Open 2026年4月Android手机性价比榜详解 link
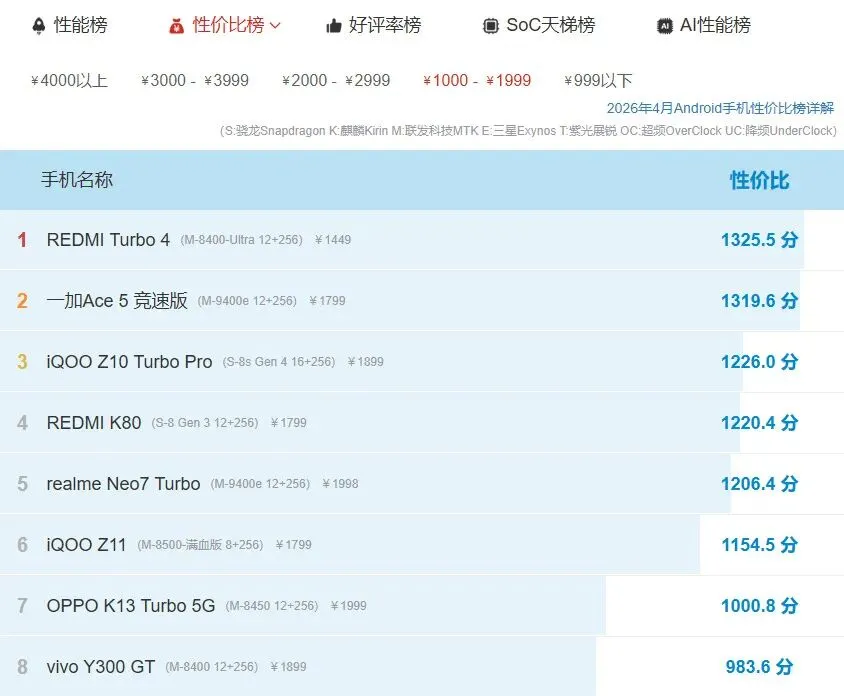Screen dimensions: 844x696 point(720,108)
